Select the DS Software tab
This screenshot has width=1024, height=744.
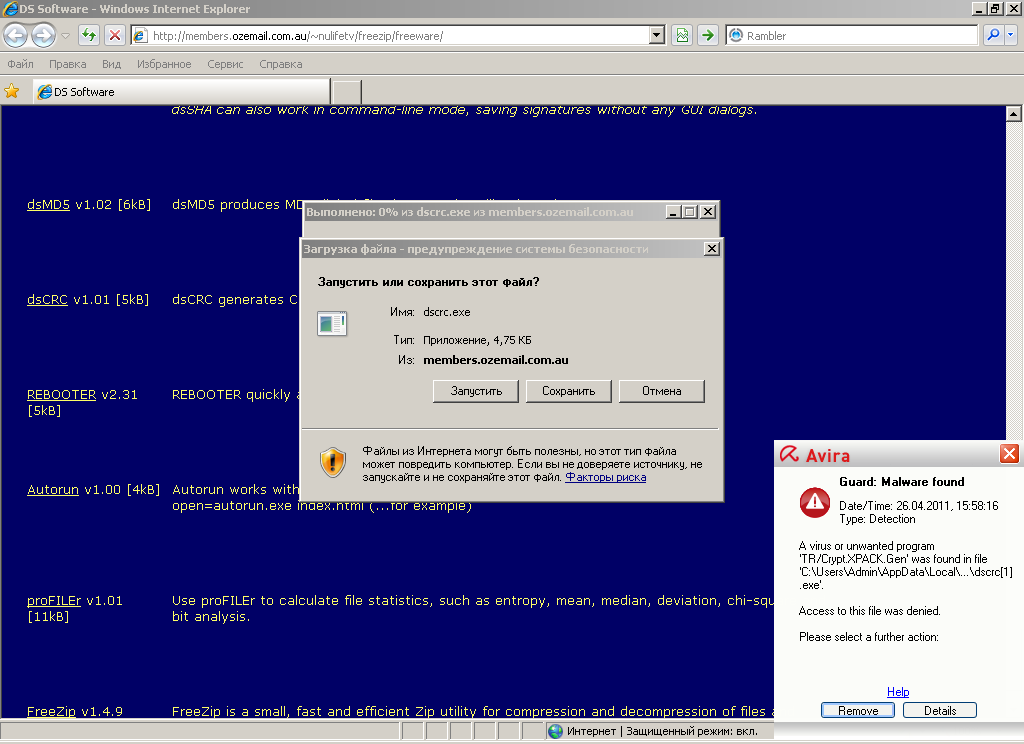point(182,91)
